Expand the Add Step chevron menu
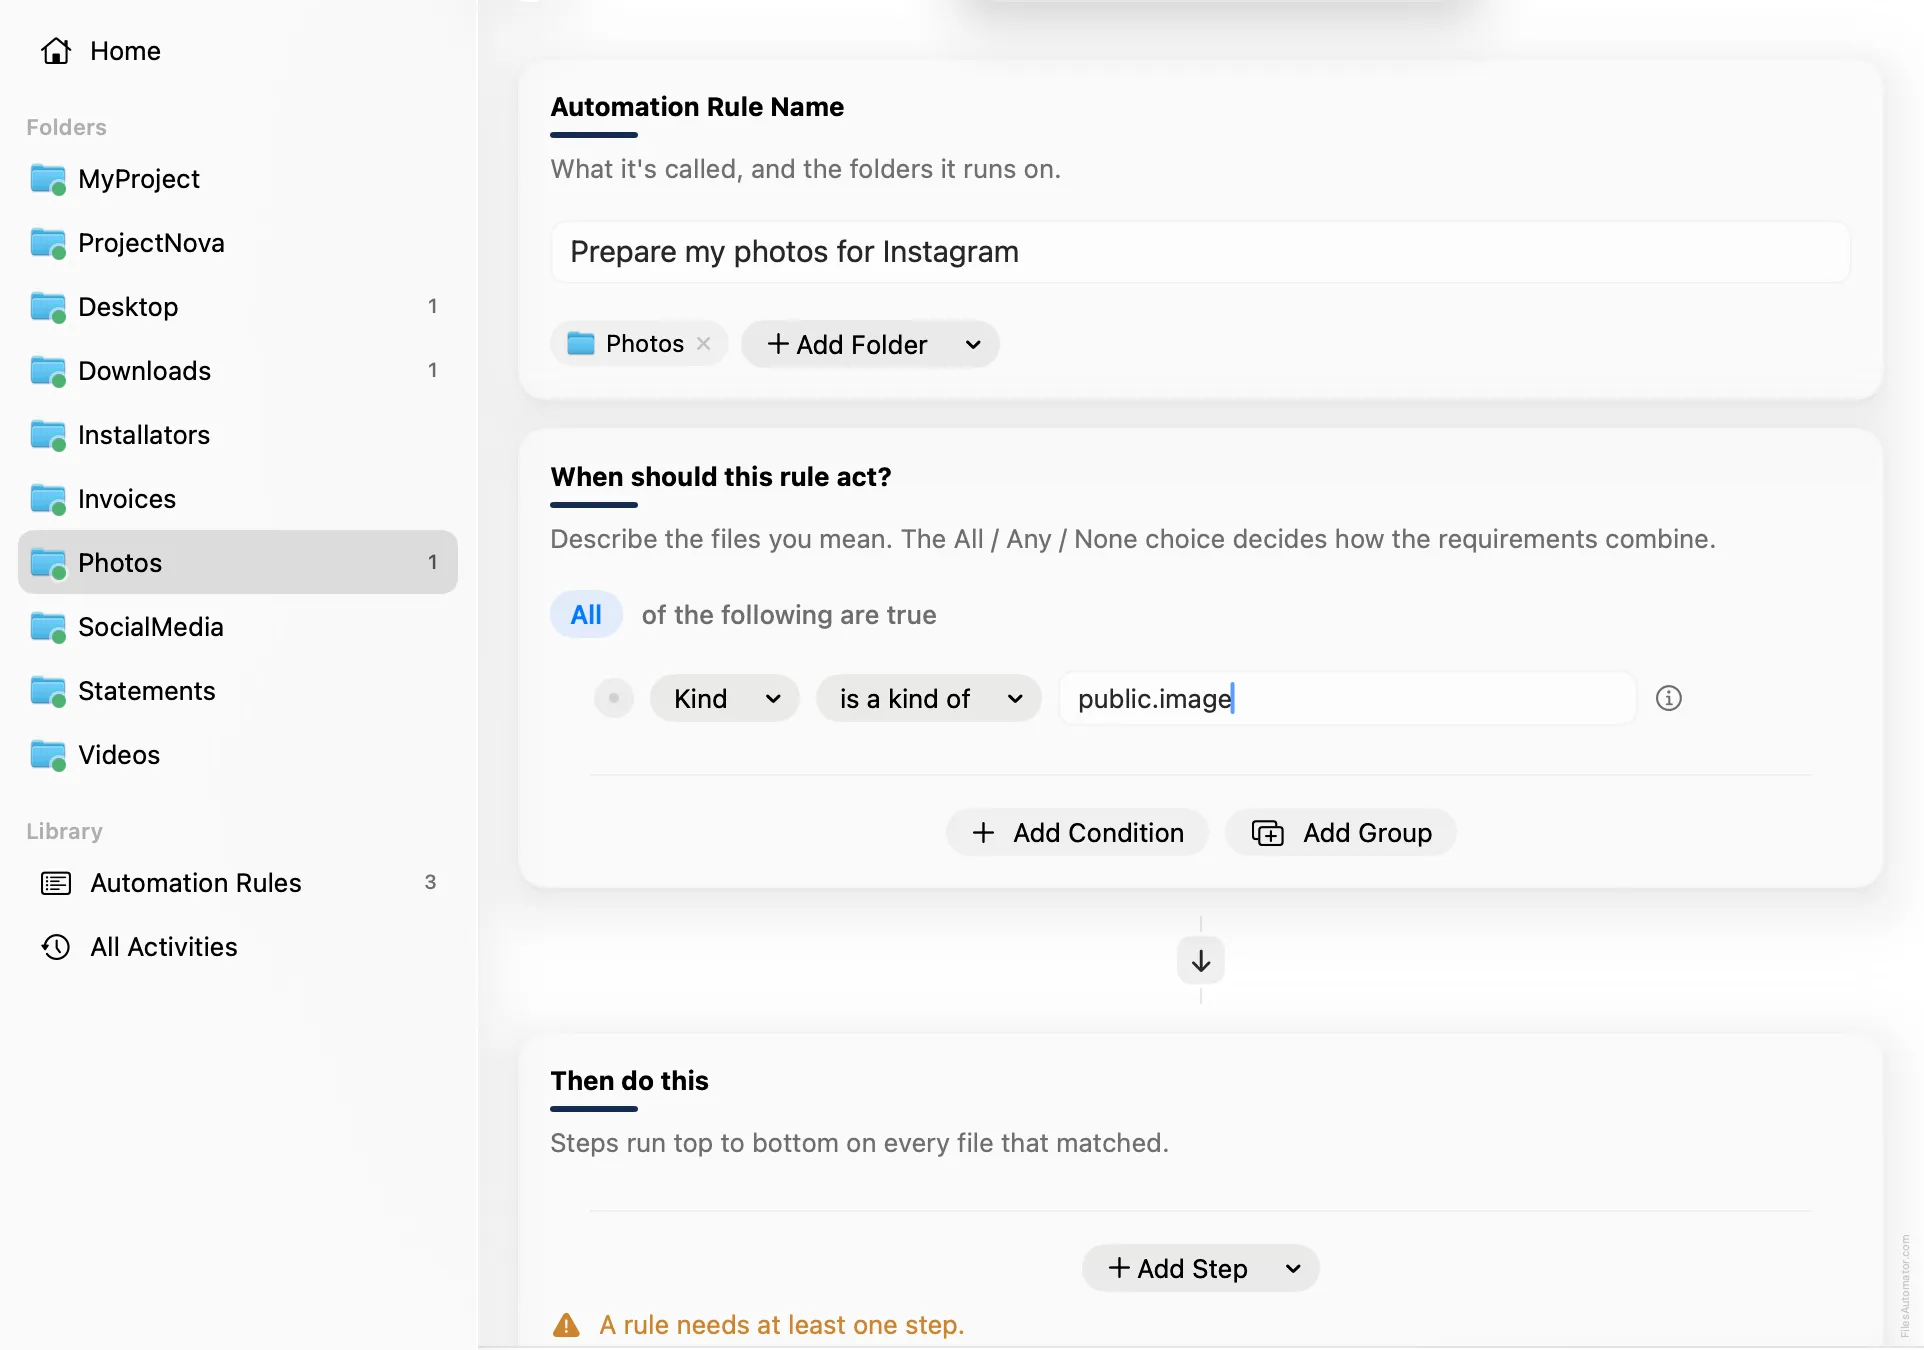This screenshot has height=1350, width=1924. [1293, 1269]
